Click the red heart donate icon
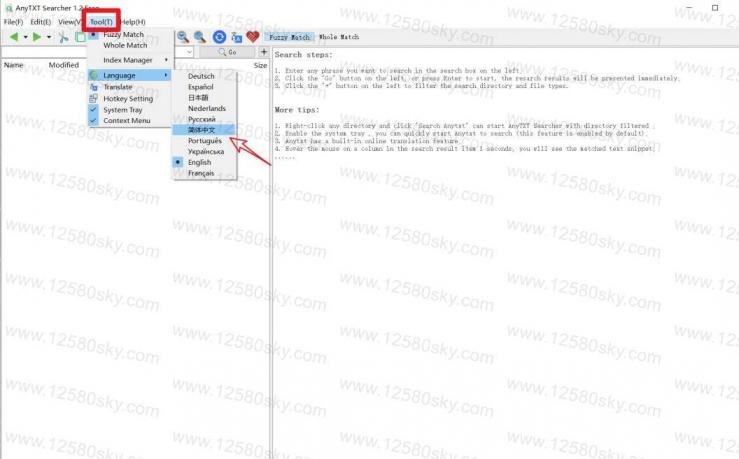739x459 pixels. click(x=253, y=37)
